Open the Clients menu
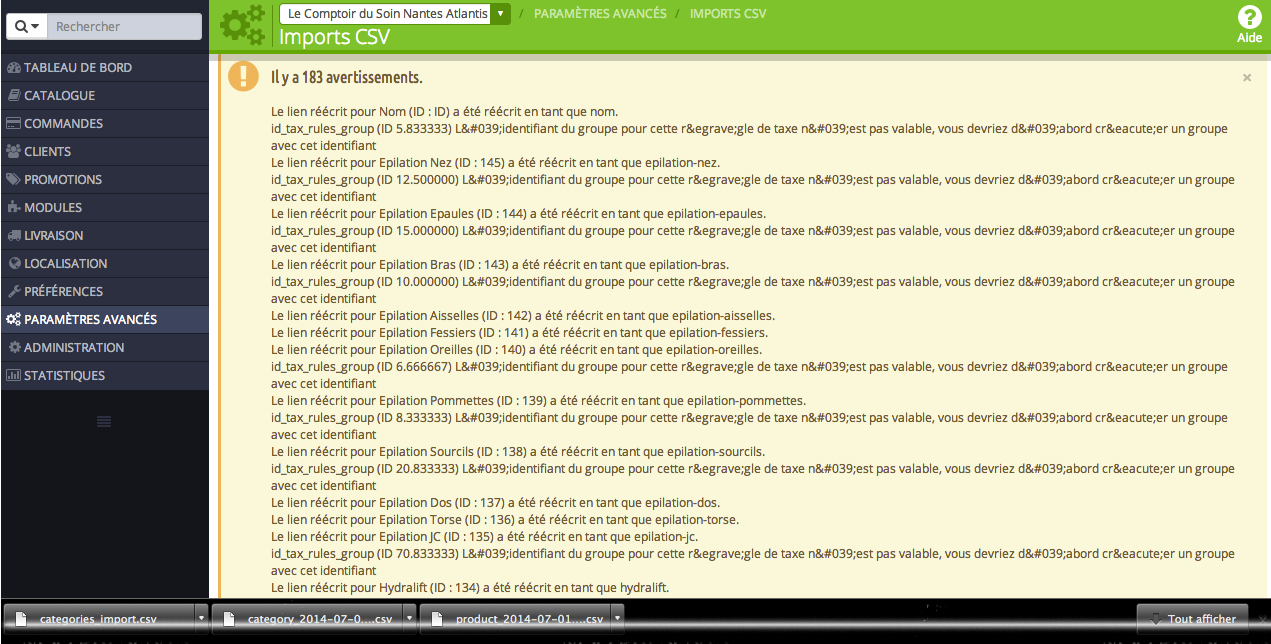This screenshot has width=1271, height=644. pos(105,152)
